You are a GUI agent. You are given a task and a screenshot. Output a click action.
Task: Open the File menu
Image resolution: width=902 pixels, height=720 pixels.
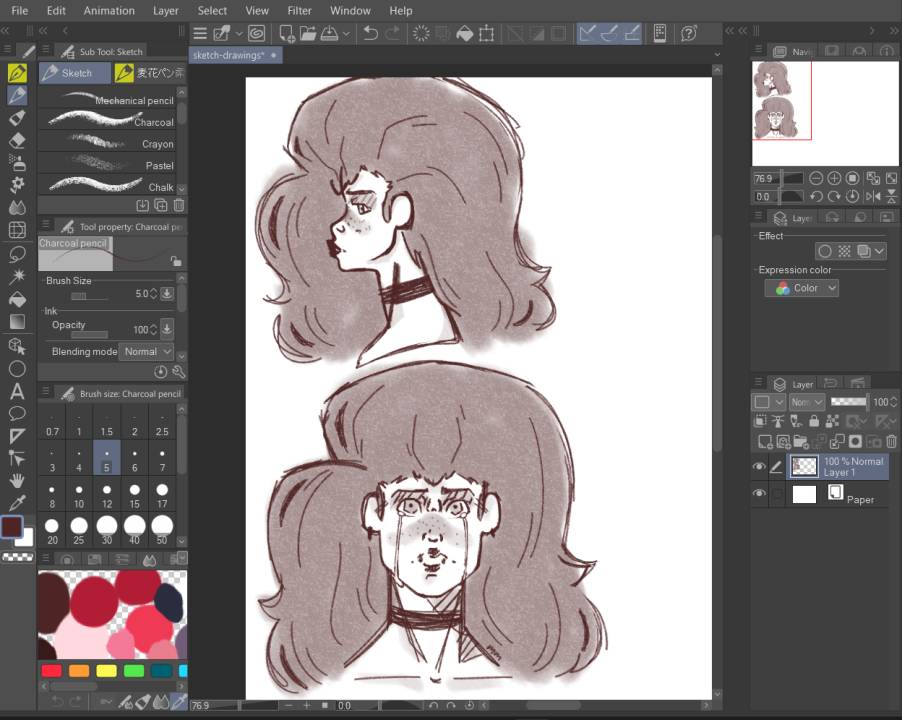[x=20, y=10]
